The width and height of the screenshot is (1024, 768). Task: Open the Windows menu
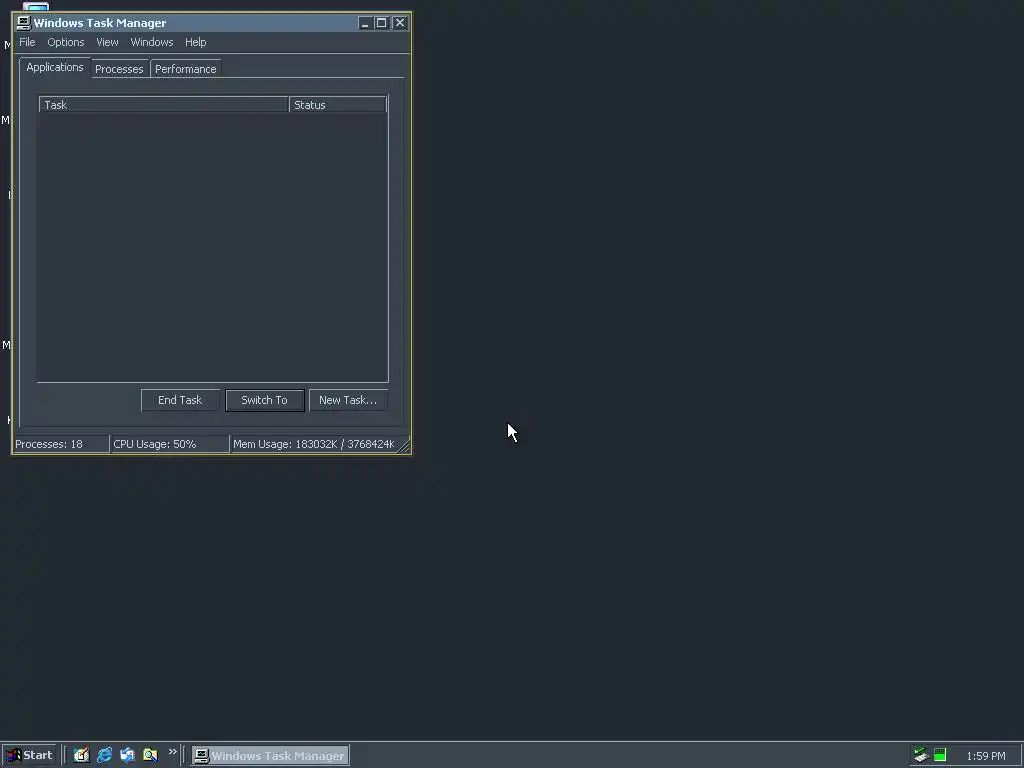click(x=152, y=42)
